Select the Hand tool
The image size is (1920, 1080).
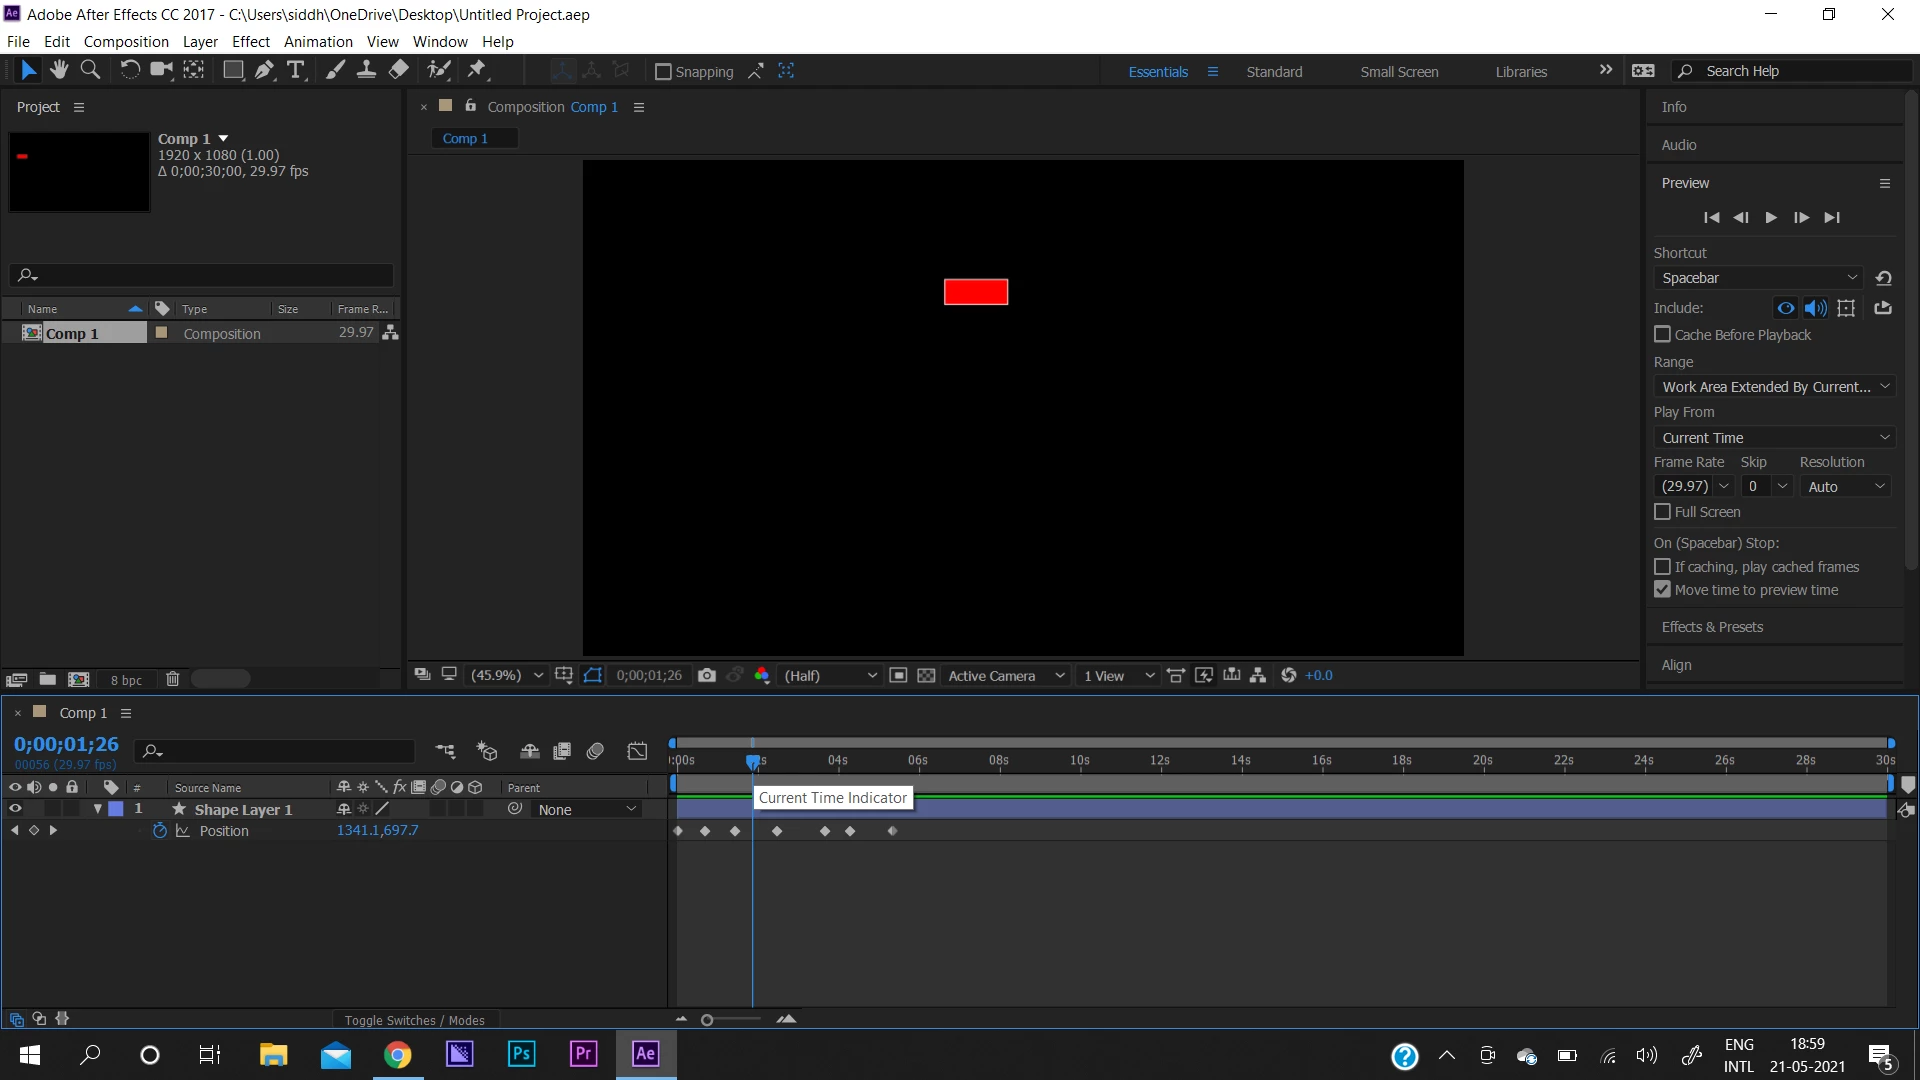tap(59, 70)
